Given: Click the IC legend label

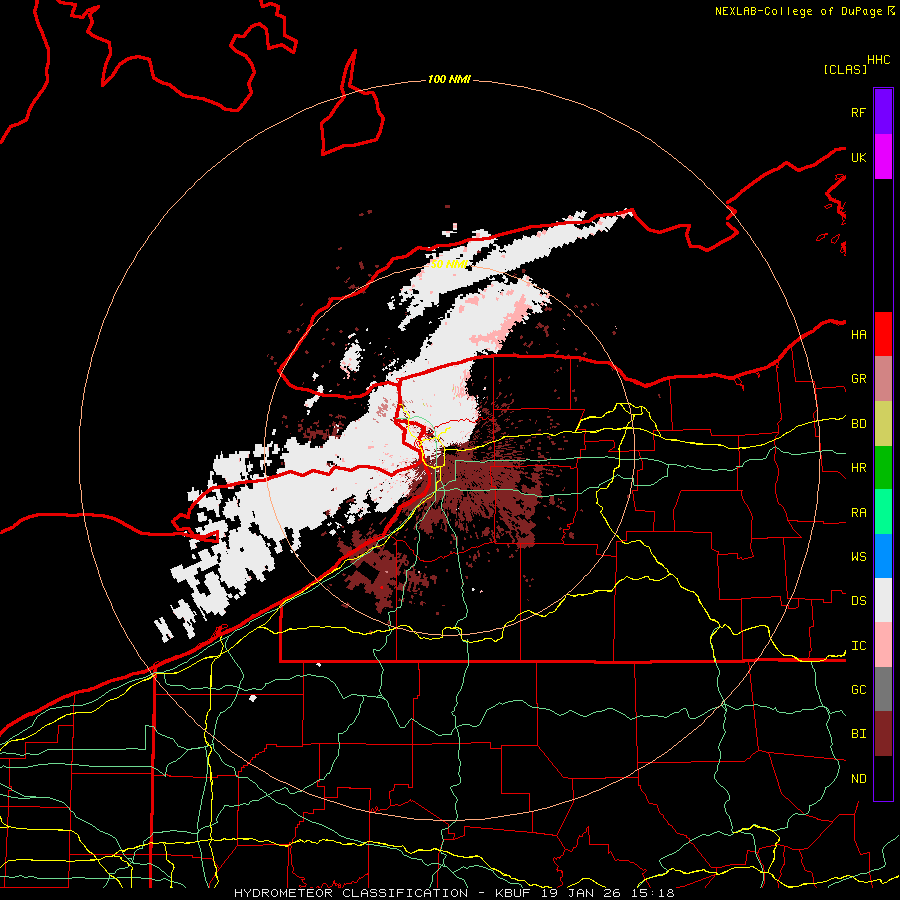Looking at the screenshot, I should 858,646.
